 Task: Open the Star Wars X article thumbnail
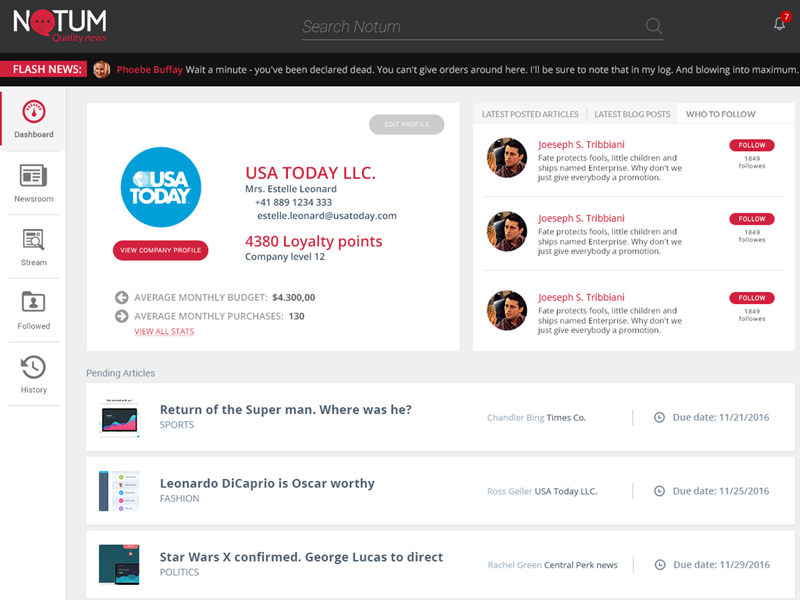120,563
